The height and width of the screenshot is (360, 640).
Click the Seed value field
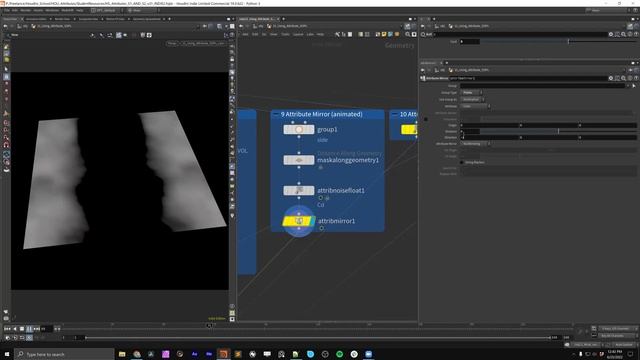[470, 42]
